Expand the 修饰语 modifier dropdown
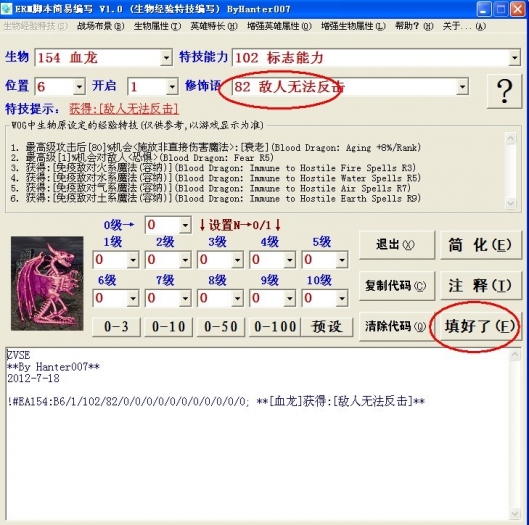 [x=462, y=87]
